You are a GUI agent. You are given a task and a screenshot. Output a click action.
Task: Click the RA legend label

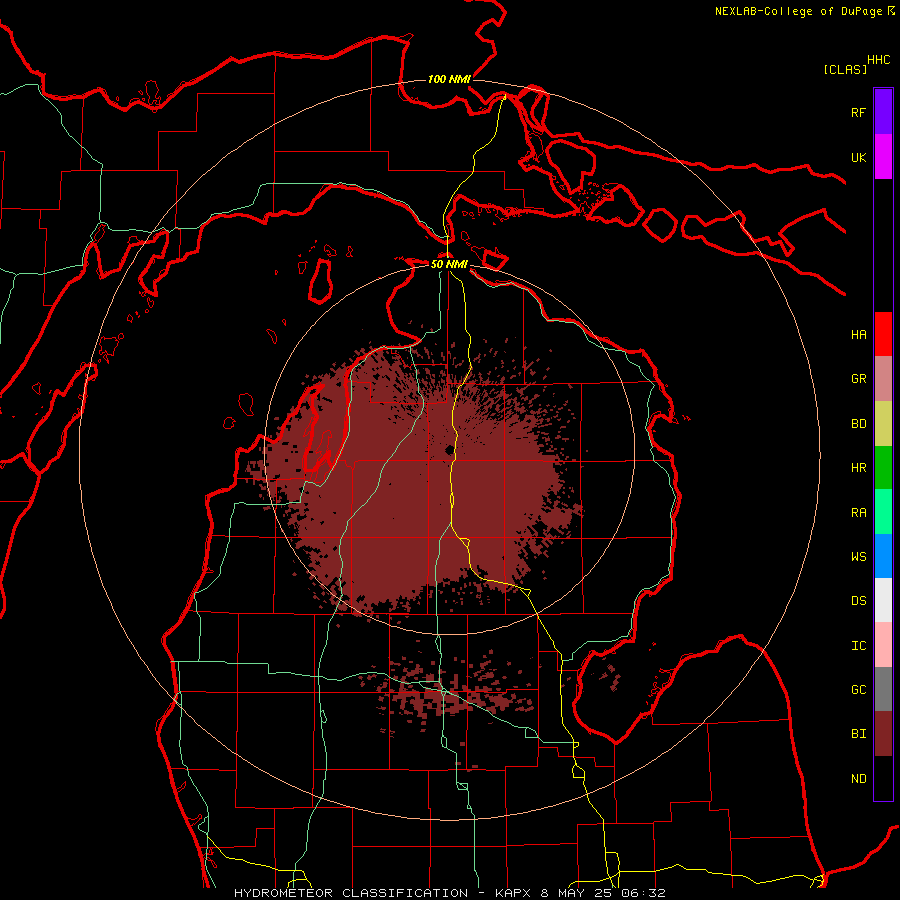click(x=858, y=512)
